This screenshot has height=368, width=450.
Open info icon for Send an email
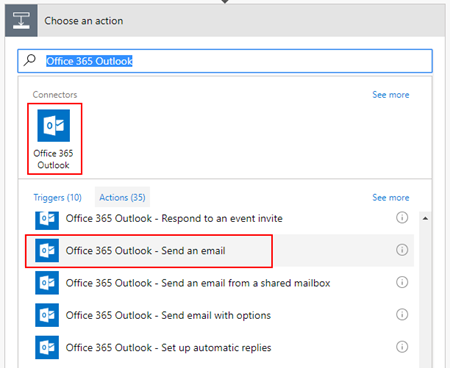pyautogui.click(x=402, y=250)
